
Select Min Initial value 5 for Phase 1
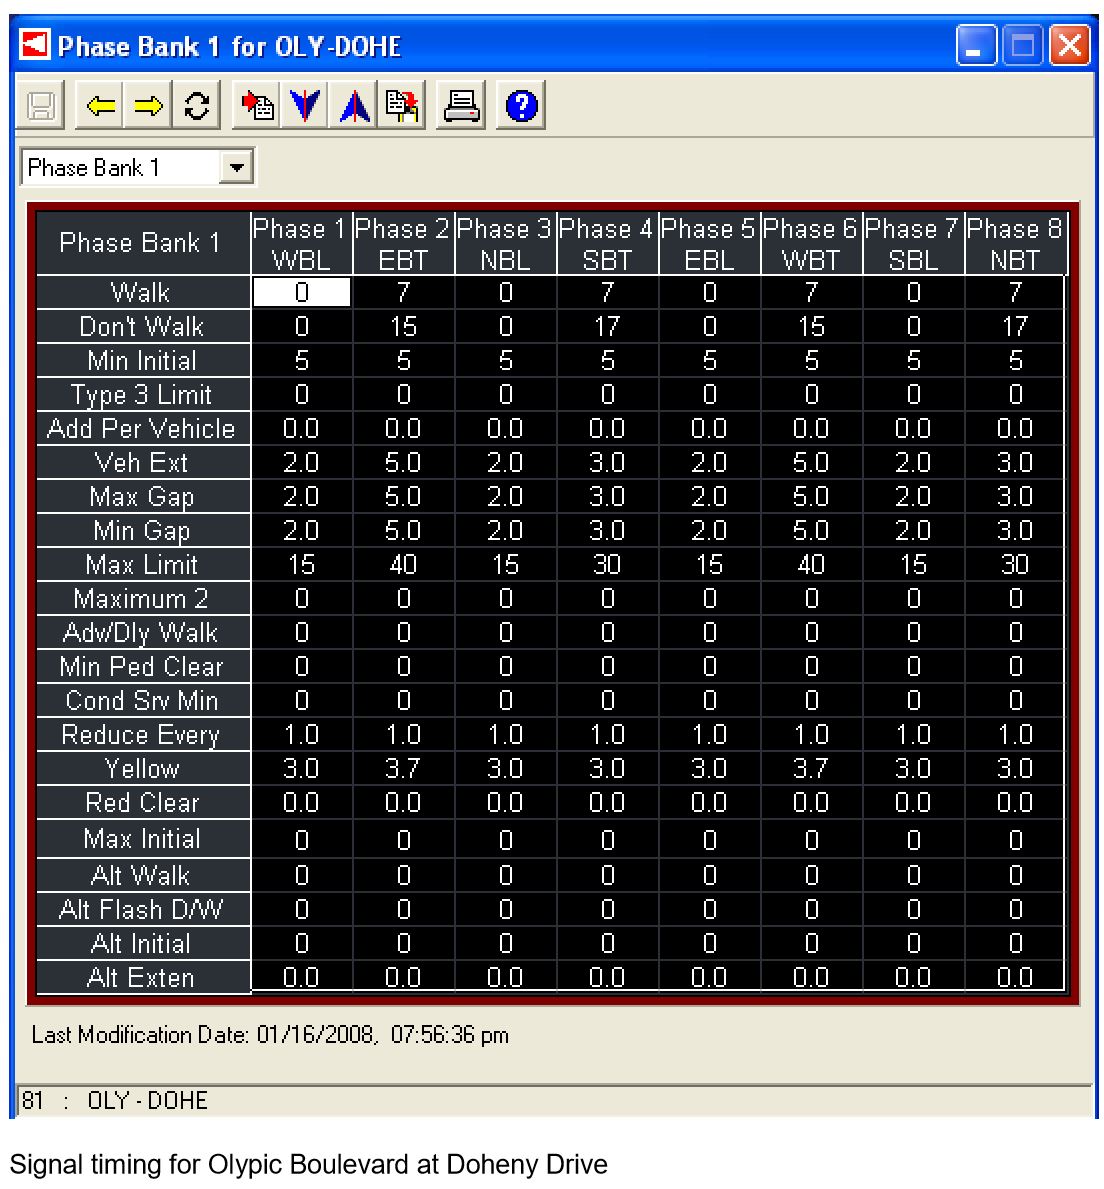point(302,360)
